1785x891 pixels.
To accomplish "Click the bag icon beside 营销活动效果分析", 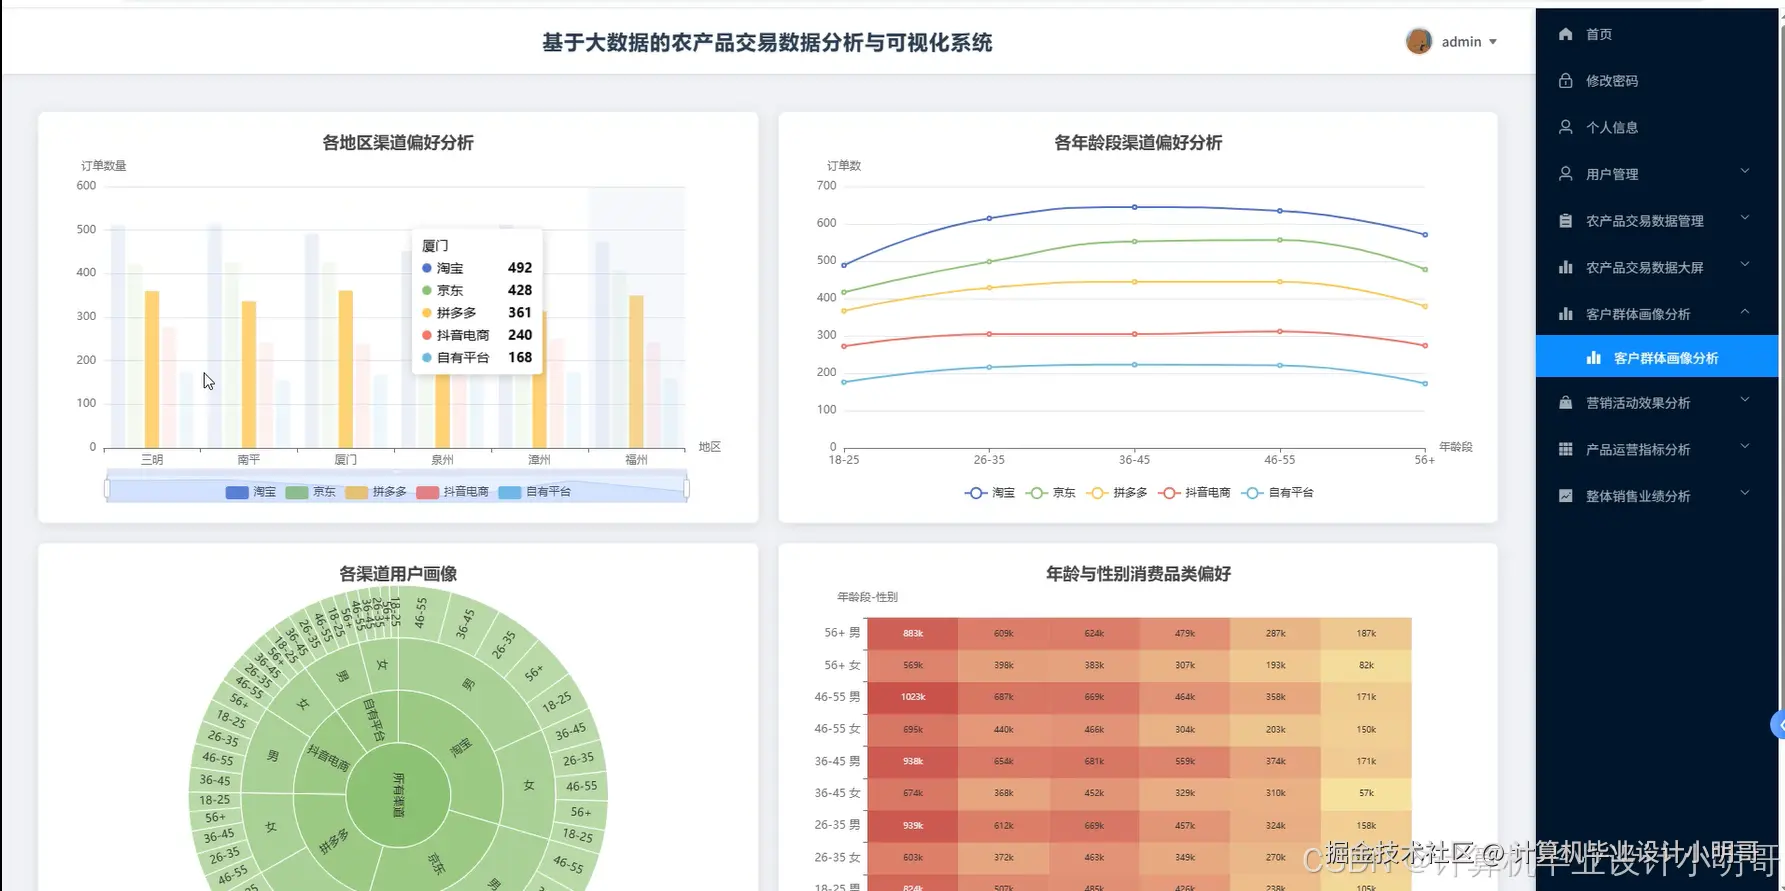I will click(x=1565, y=403).
